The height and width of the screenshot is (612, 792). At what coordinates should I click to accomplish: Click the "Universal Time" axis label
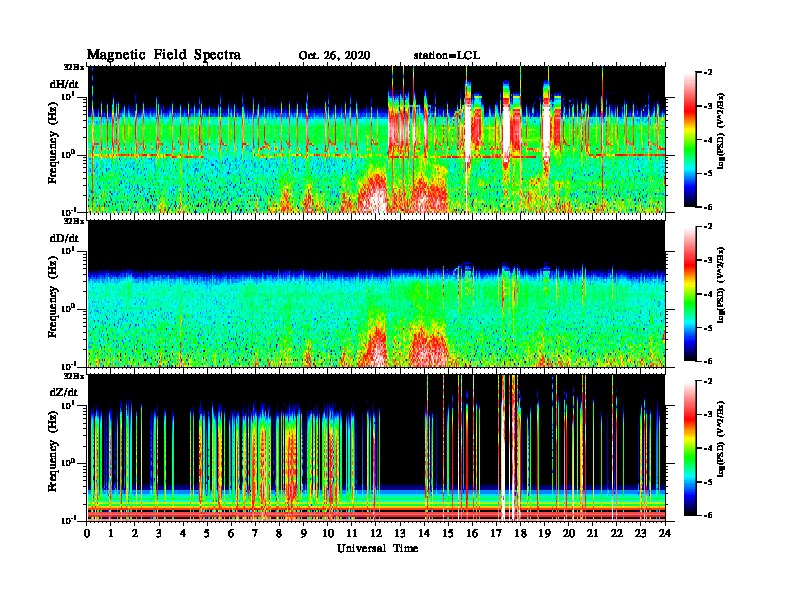click(x=377, y=548)
